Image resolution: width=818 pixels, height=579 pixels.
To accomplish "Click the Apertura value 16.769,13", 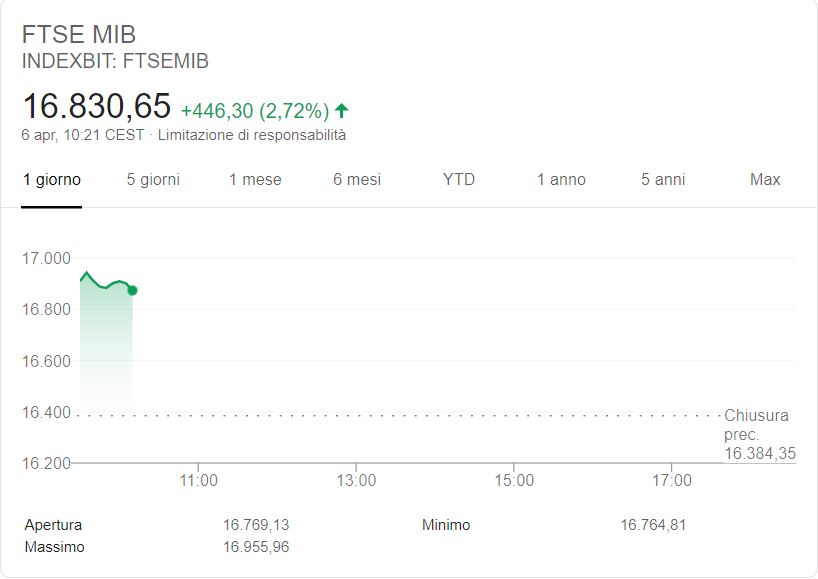I will (256, 525).
